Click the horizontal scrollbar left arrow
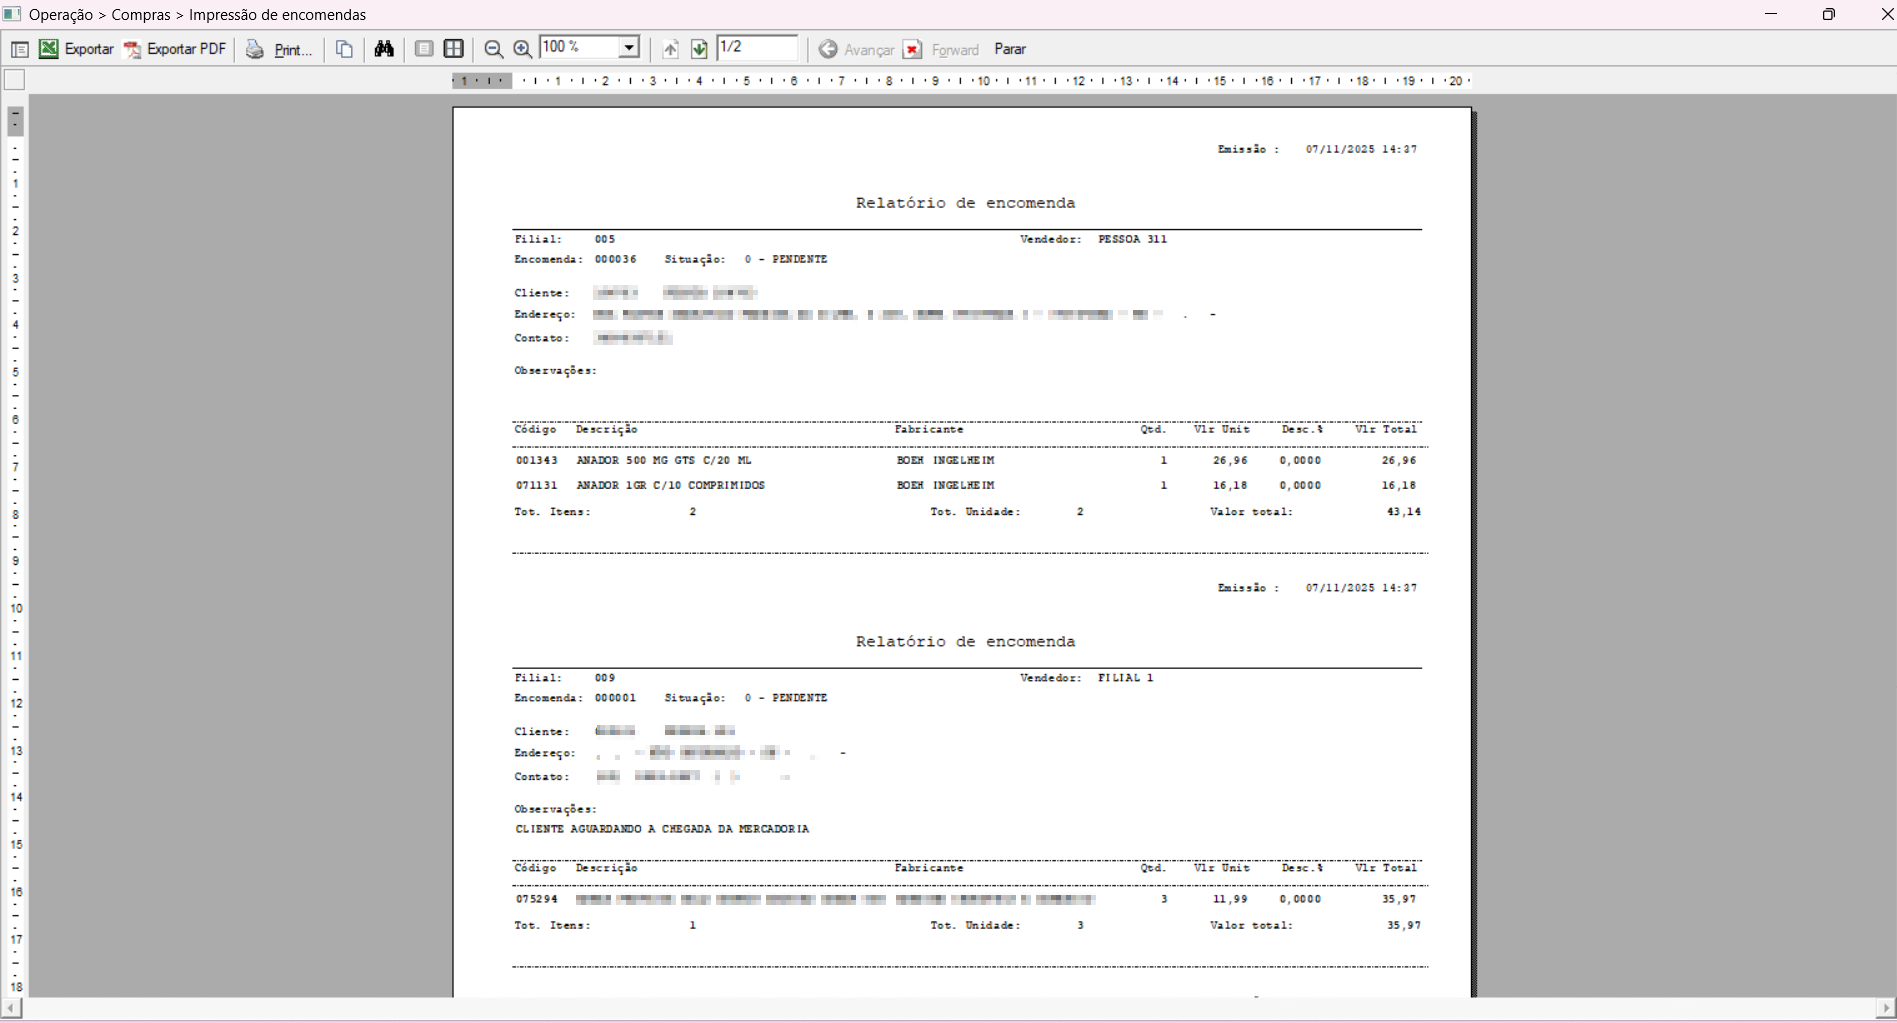 click(x=11, y=1008)
